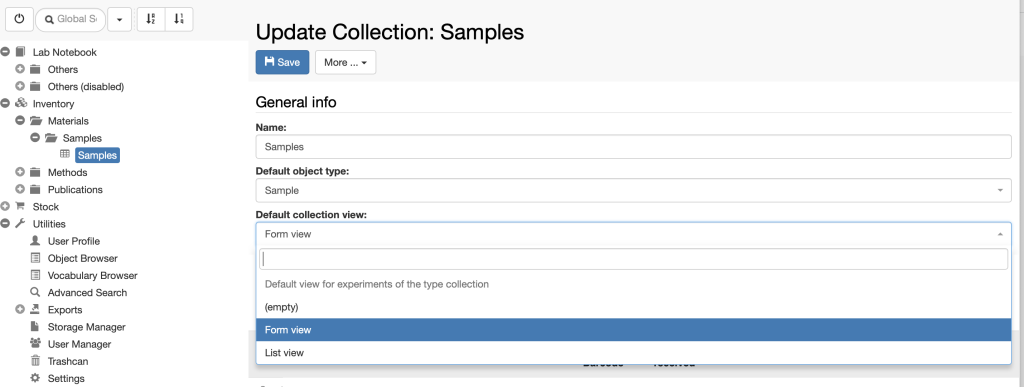
Task: Collapse the Lab Notebook tree node
Action: 5,52
